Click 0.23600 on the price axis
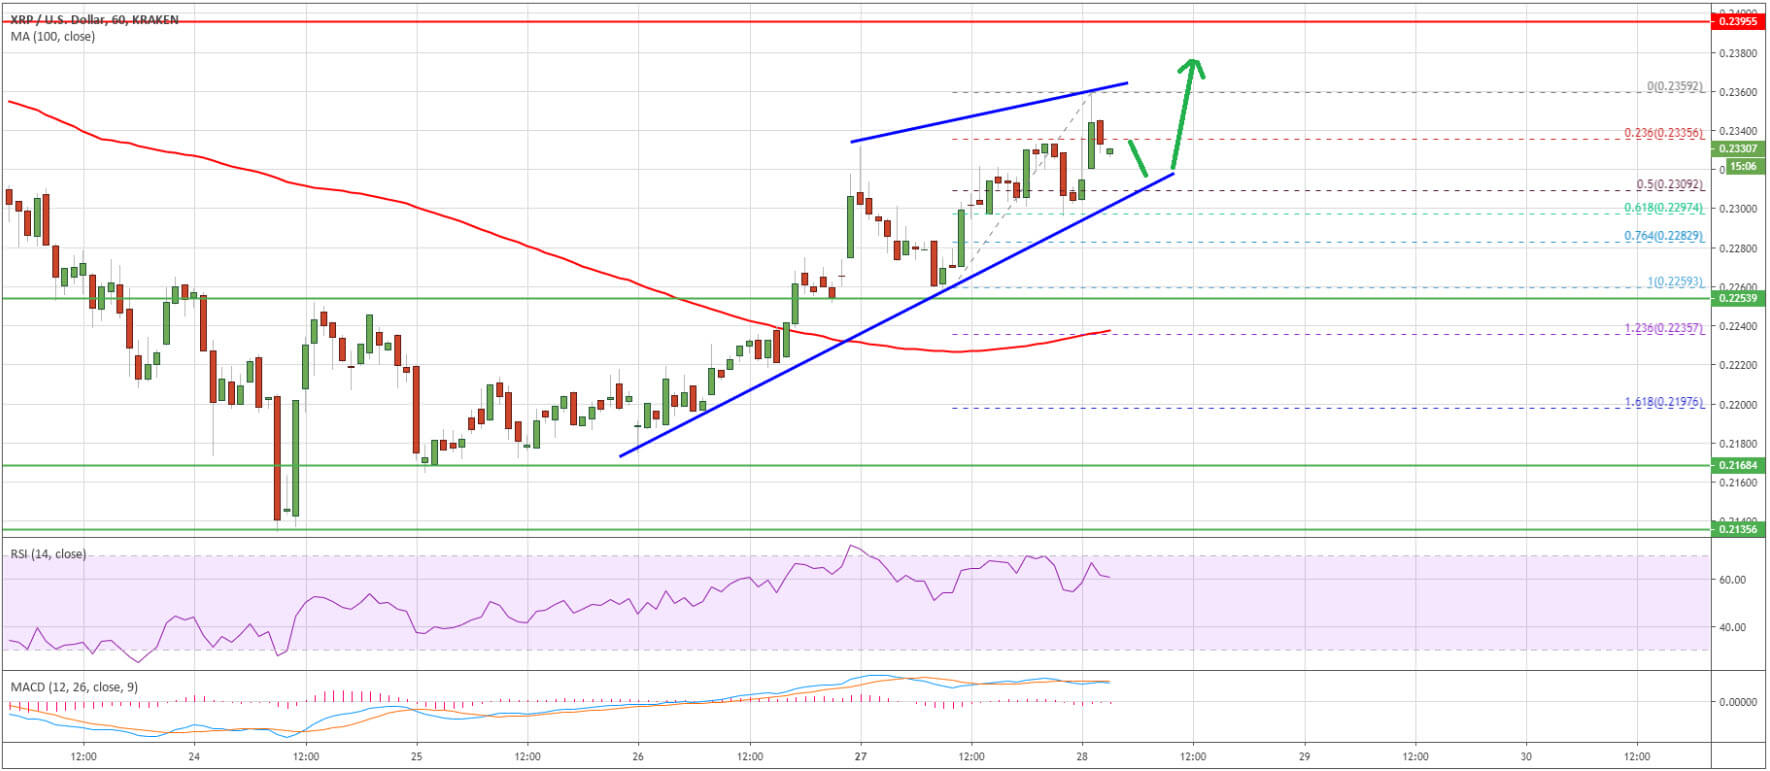This screenshot has width=1770, height=771. [x=1737, y=92]
